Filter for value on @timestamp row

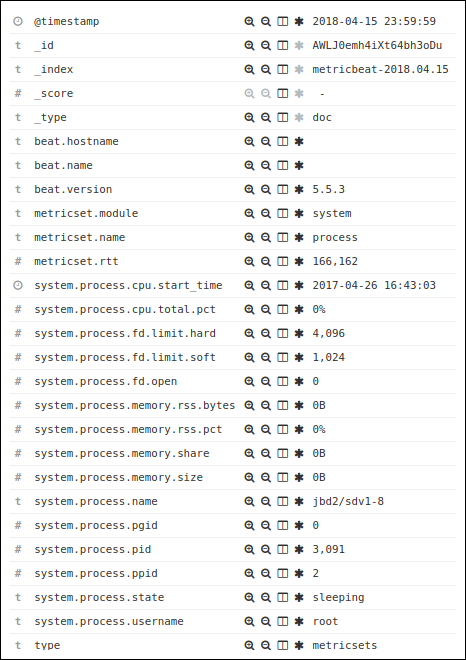[249, 21]
